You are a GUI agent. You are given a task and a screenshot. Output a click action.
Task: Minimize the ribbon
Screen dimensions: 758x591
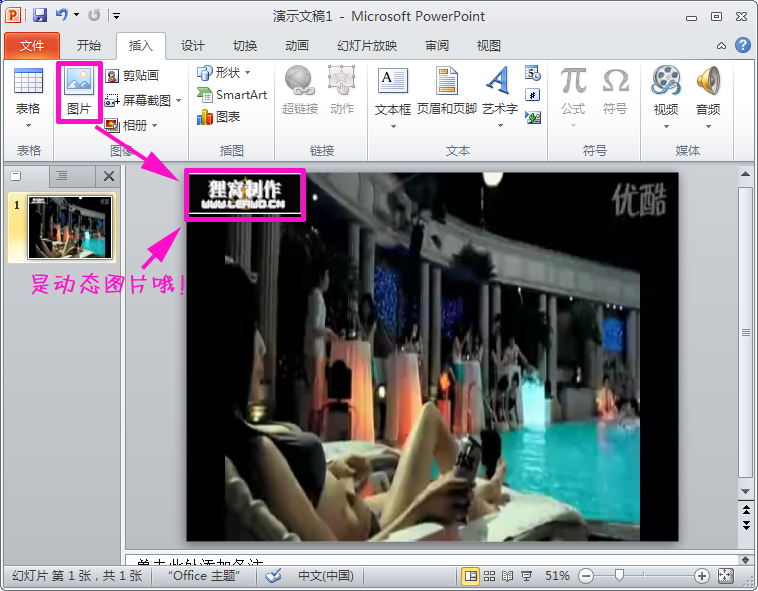721,45
